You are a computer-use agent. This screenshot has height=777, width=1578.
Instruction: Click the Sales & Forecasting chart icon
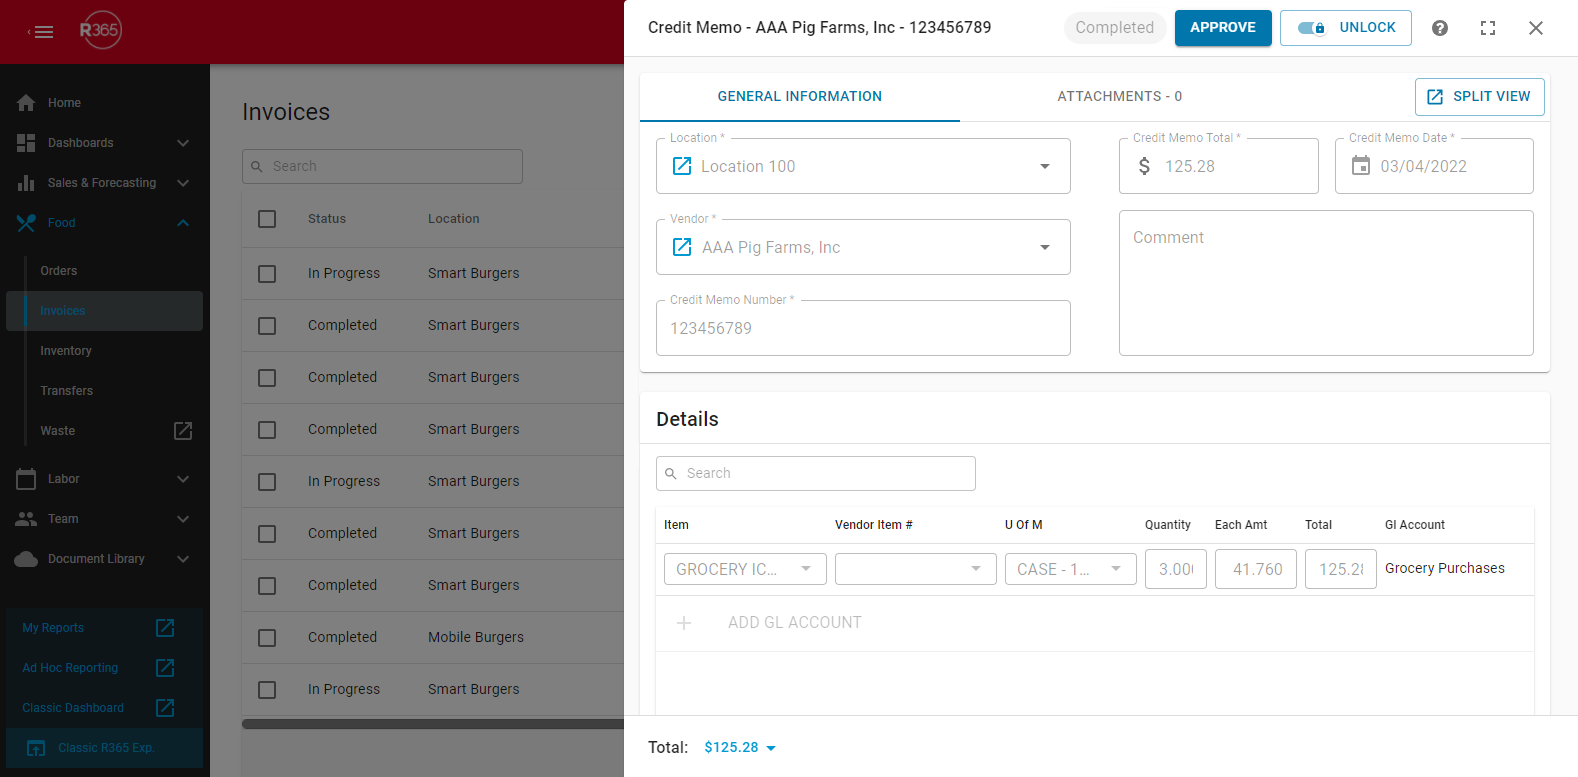click(x=26, y=183)
